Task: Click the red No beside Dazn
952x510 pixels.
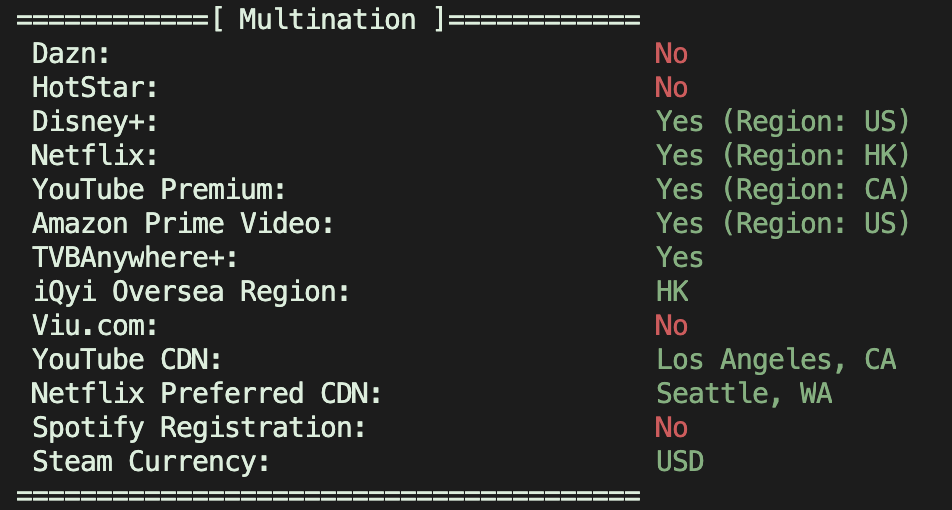Action: point(671,54)
